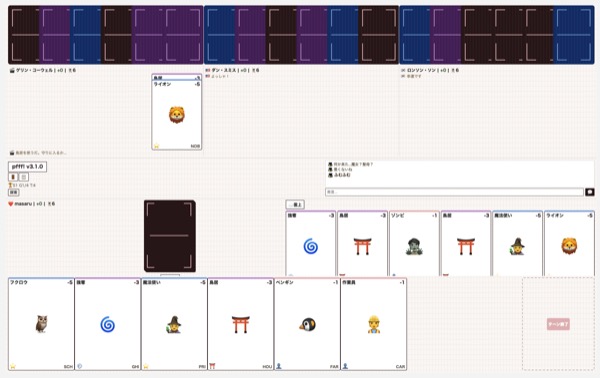Click the ゲリン・コーウェル player name label

(43, 70)
